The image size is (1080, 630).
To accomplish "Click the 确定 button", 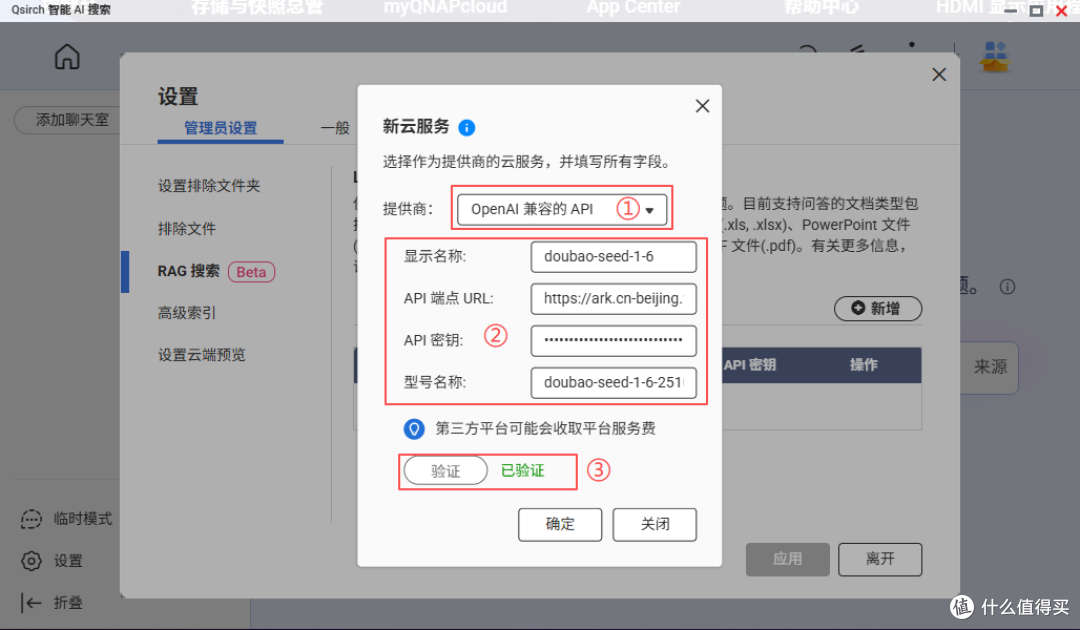I will (x=560, y=525).
